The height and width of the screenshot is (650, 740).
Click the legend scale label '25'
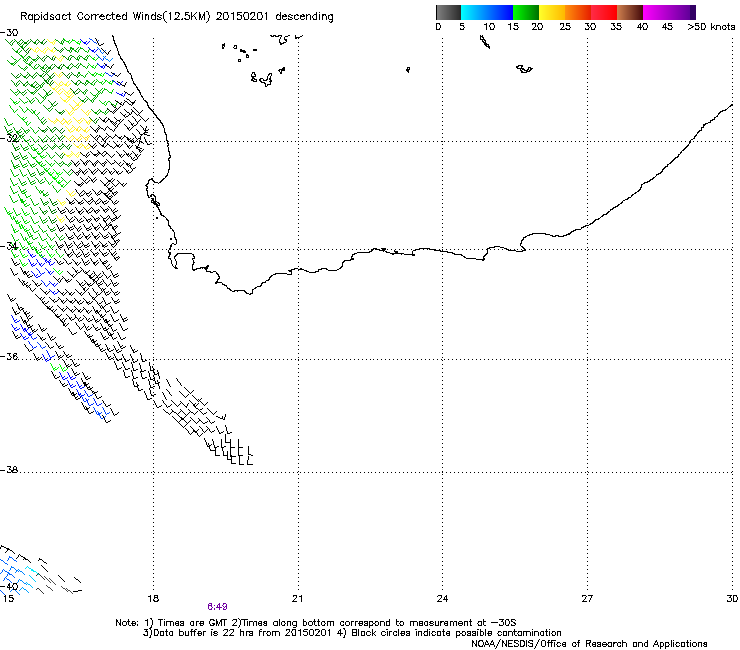coord(565,27)
